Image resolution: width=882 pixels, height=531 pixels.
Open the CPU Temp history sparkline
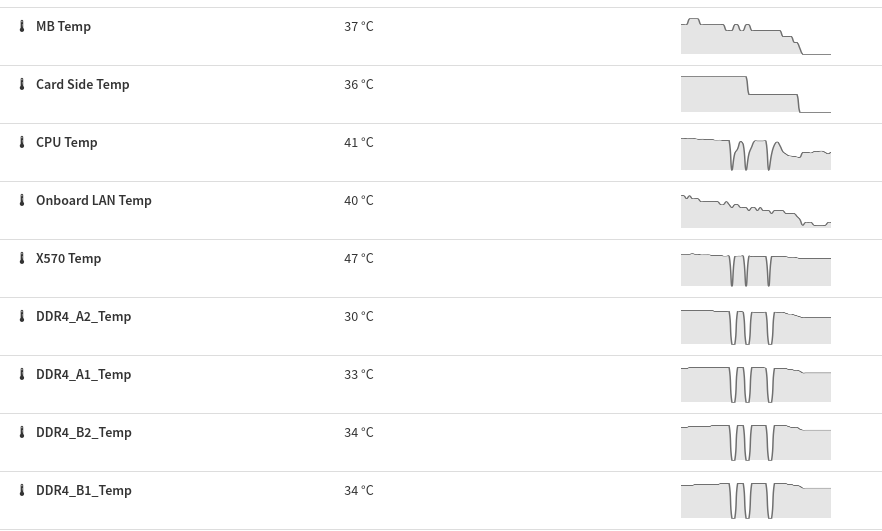(x=755, y=152)
